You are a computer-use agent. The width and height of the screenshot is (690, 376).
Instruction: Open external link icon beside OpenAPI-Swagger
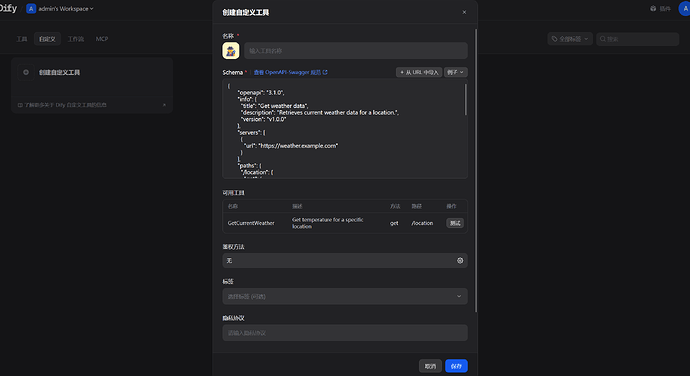point(325,72)
